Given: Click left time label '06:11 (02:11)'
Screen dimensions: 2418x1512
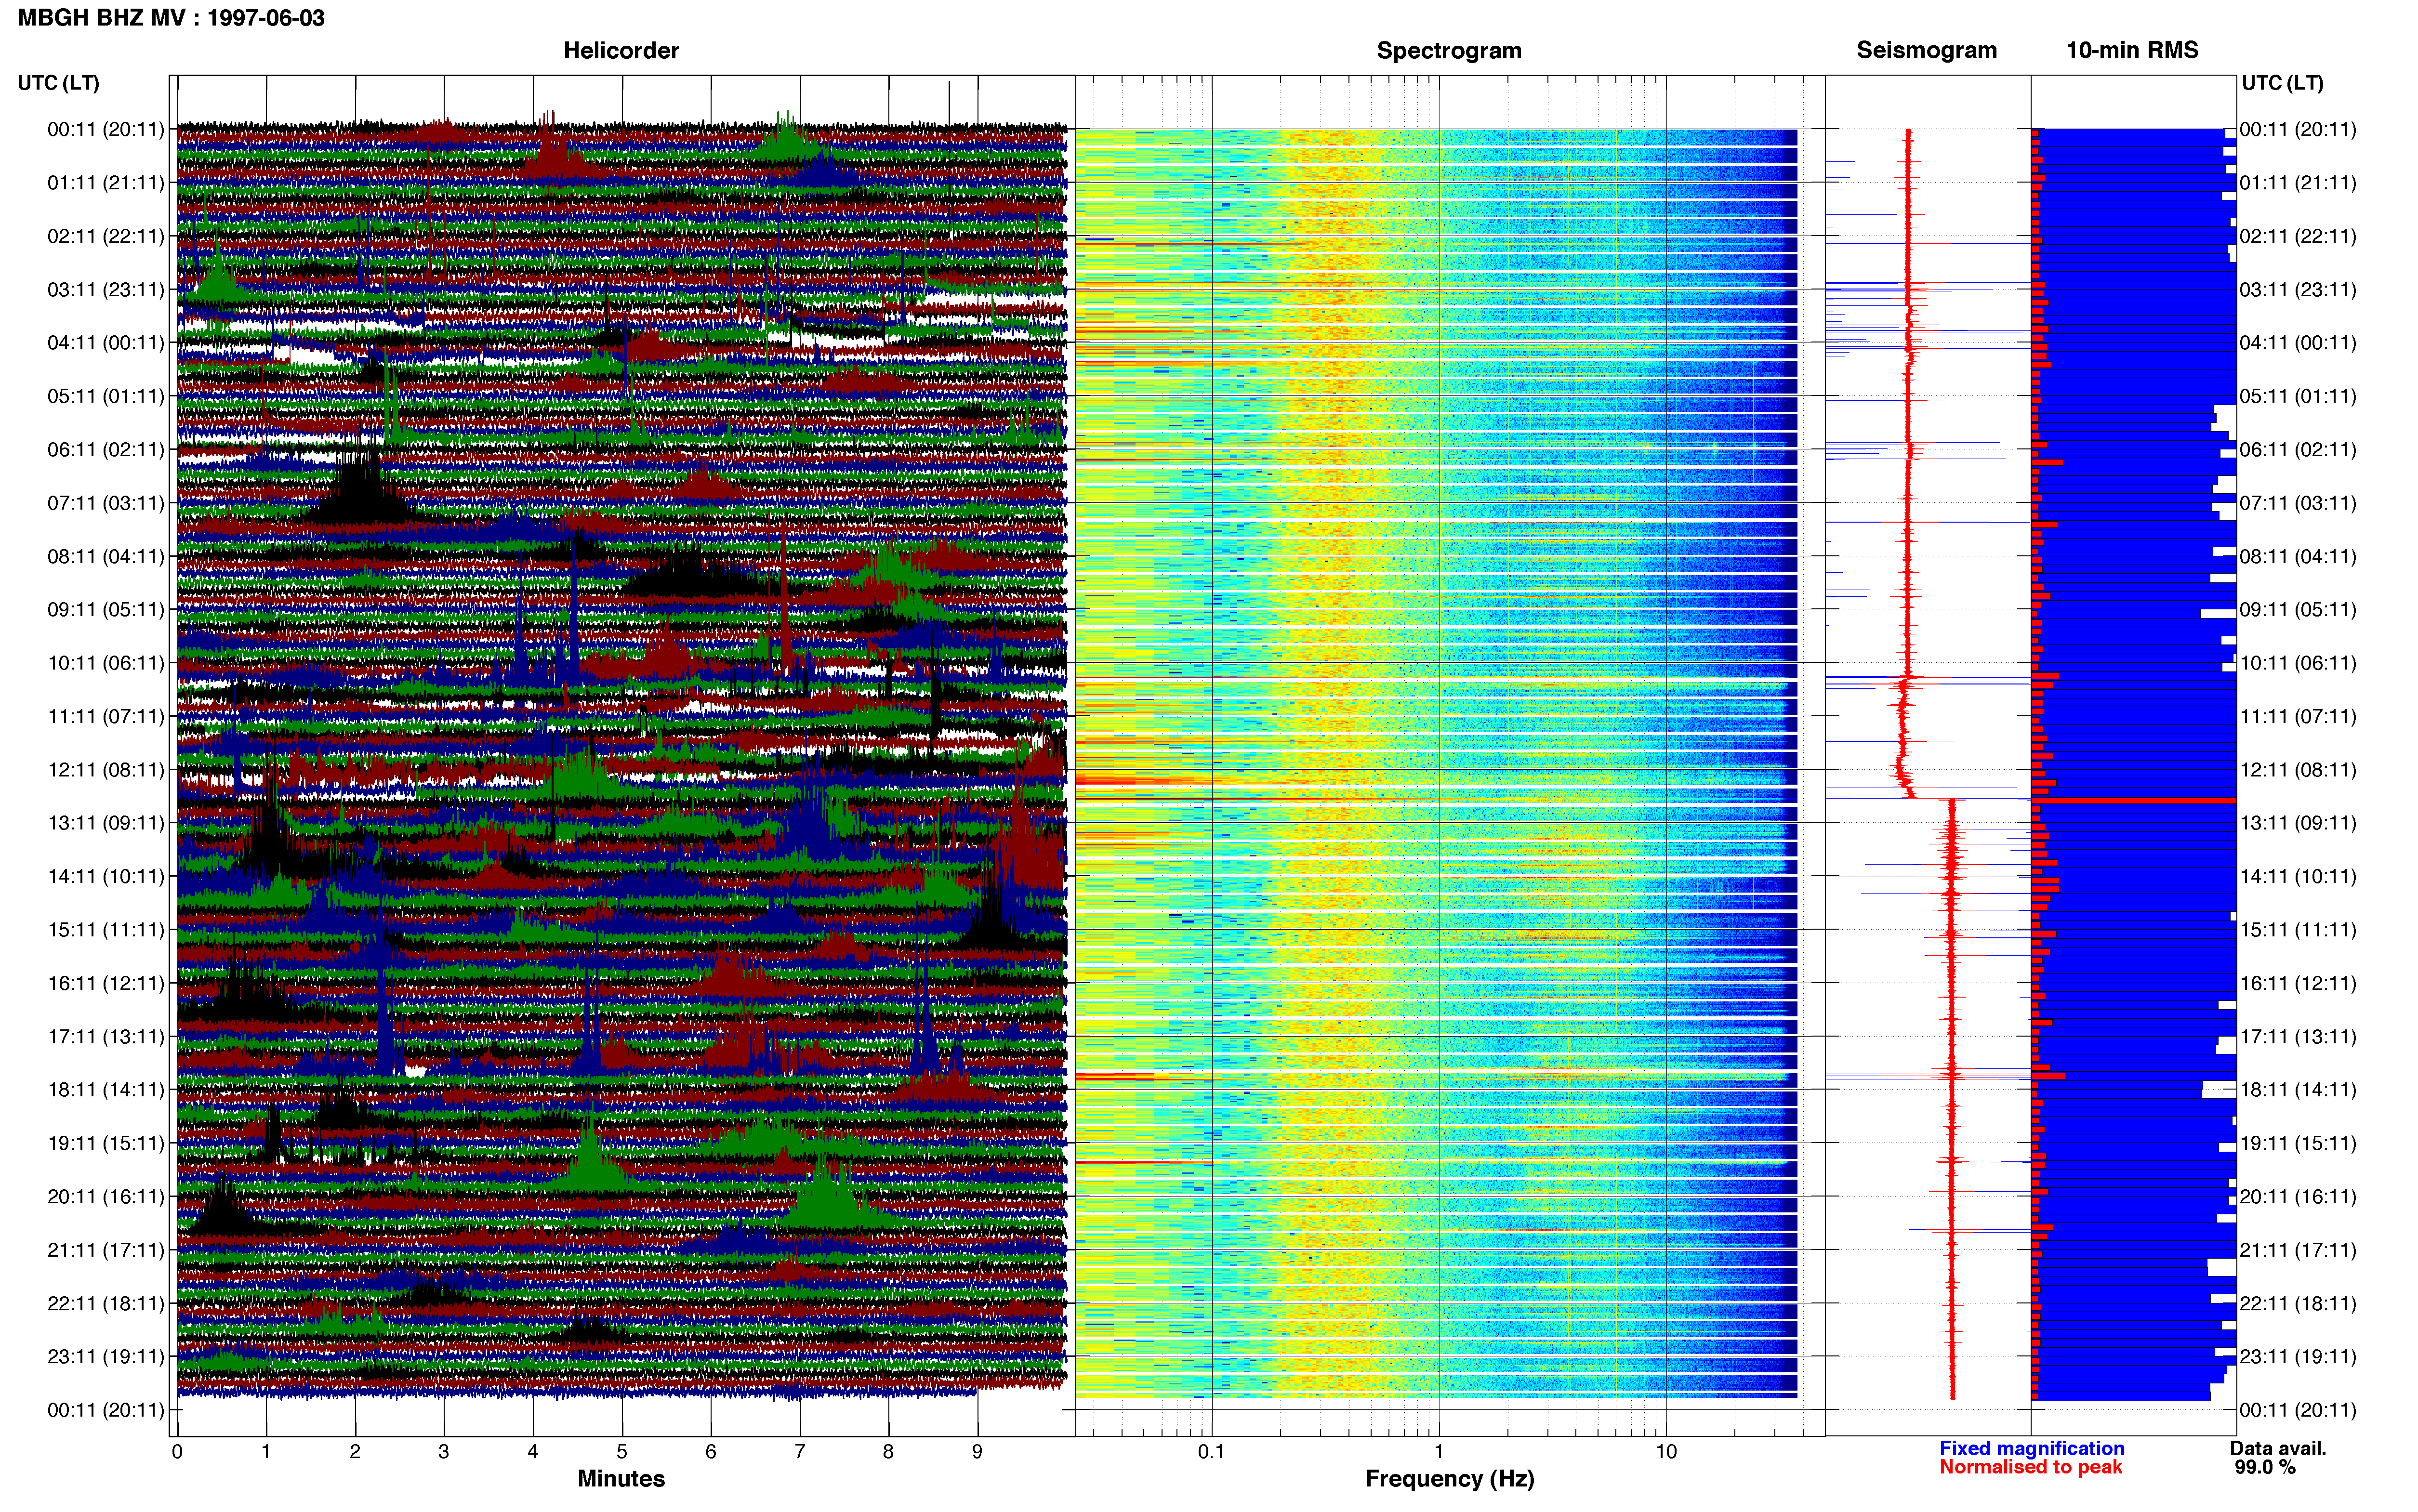Looking at the screenshot, I should tap(106, 450).
